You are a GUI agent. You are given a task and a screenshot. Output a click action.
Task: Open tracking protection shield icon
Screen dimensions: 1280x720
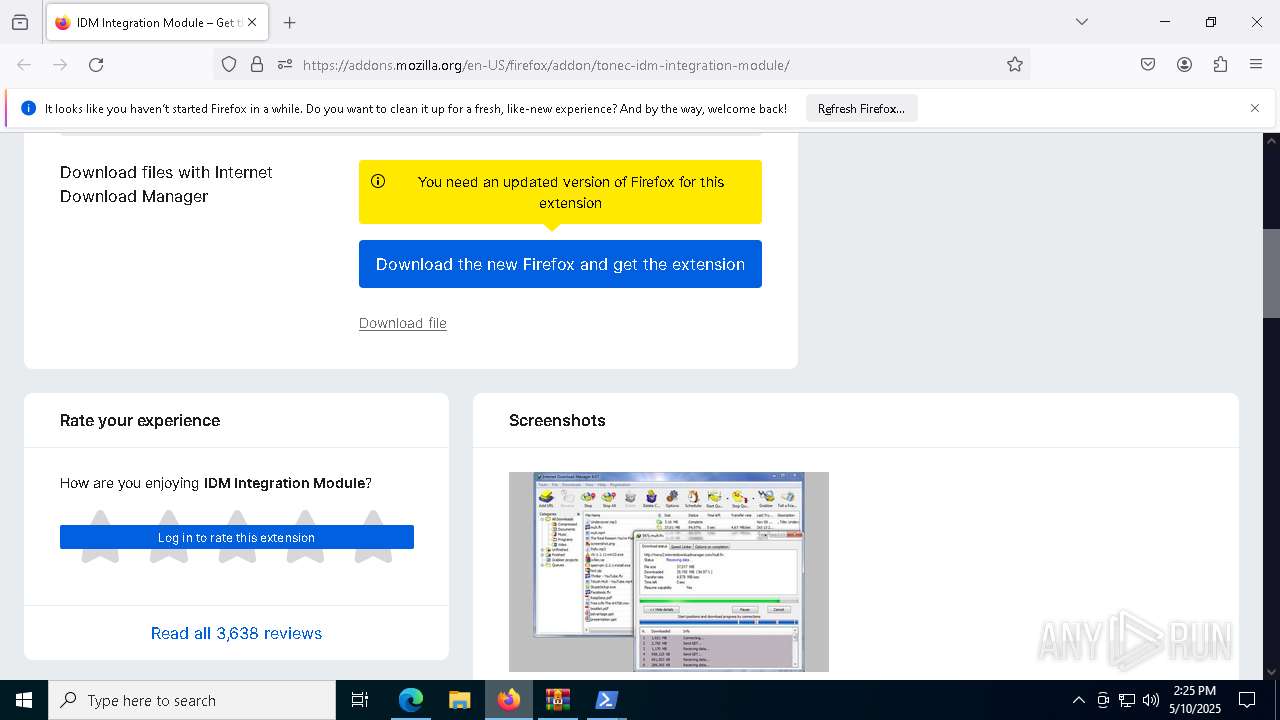[229, 65]
